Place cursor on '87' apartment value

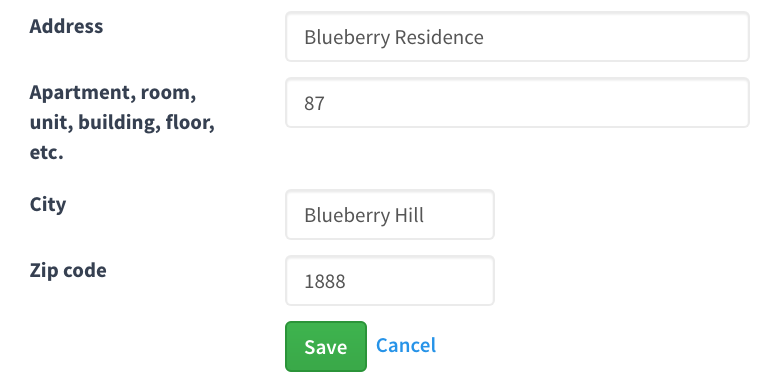point(314,104)
